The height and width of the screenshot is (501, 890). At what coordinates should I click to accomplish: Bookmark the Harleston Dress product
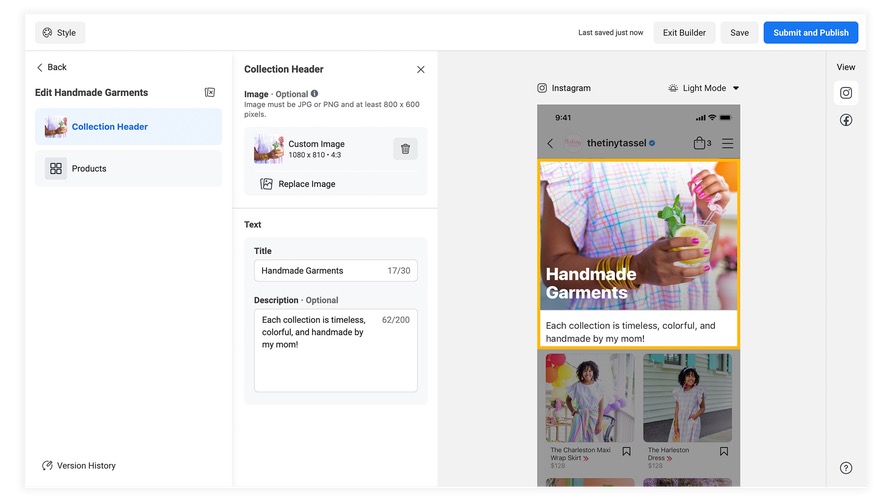tap(724, 452)
